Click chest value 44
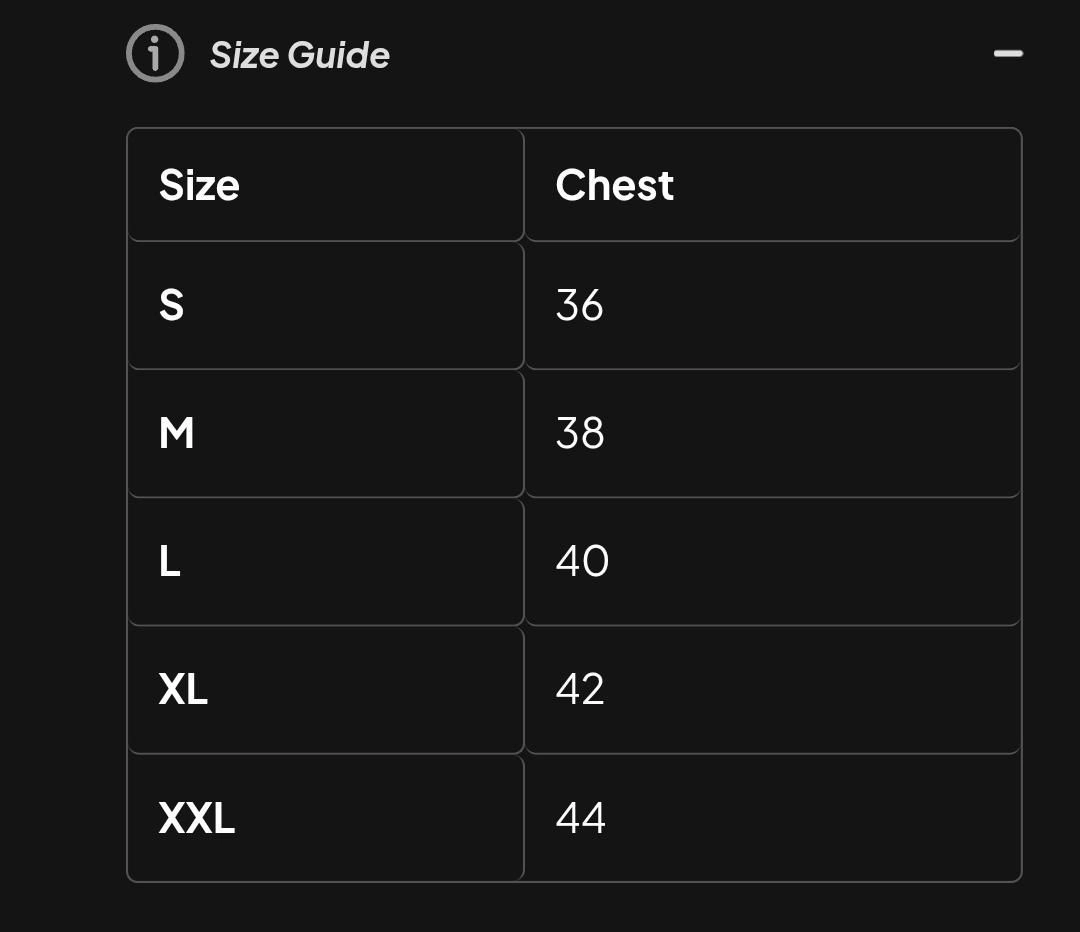Image resolution: width=1080 pixels, height=932 pixels. click(582, 817)
